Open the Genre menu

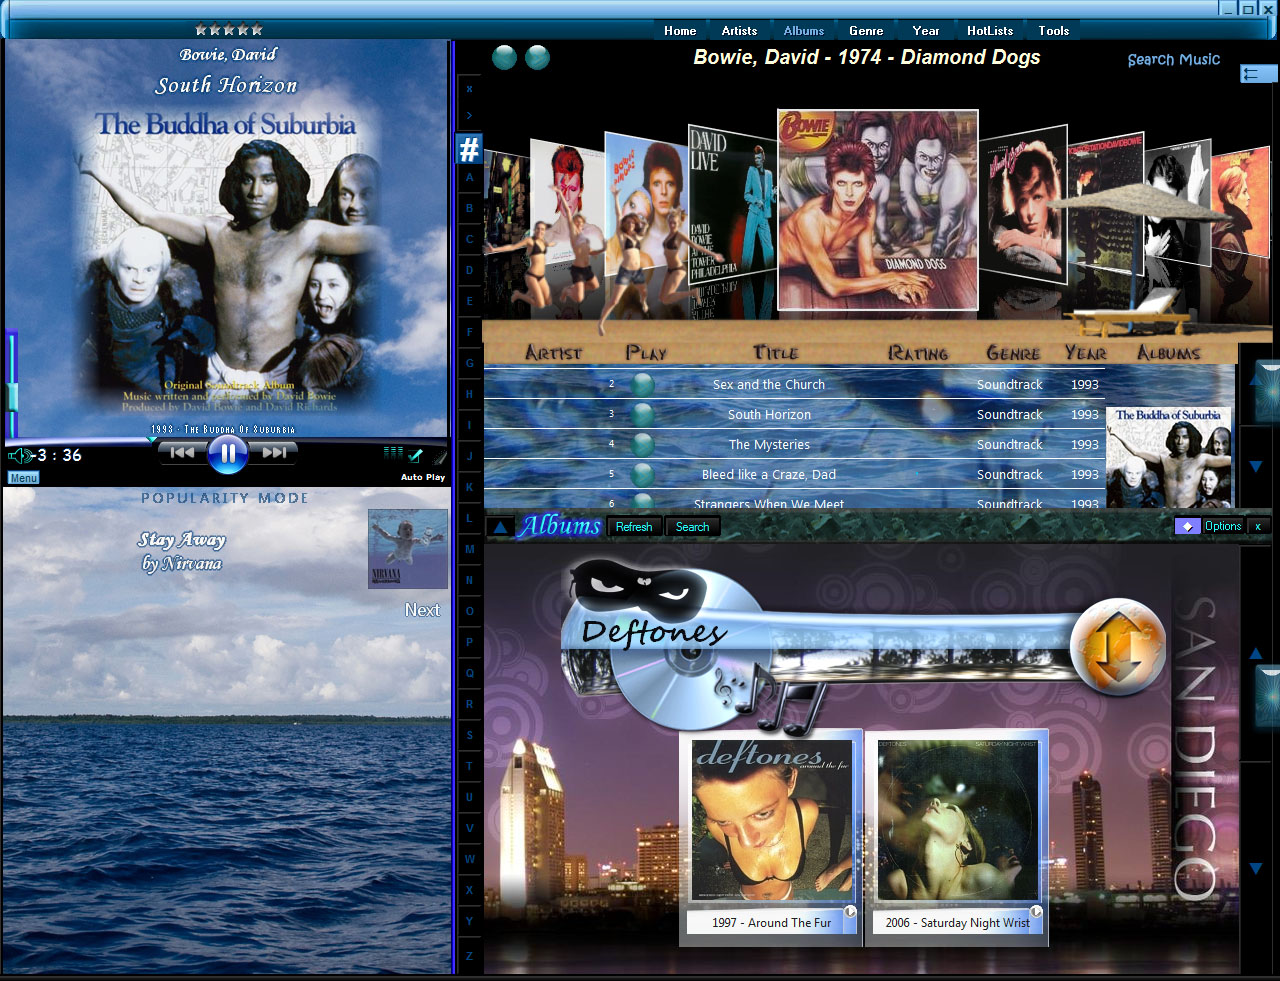click(x=866, y=31)
